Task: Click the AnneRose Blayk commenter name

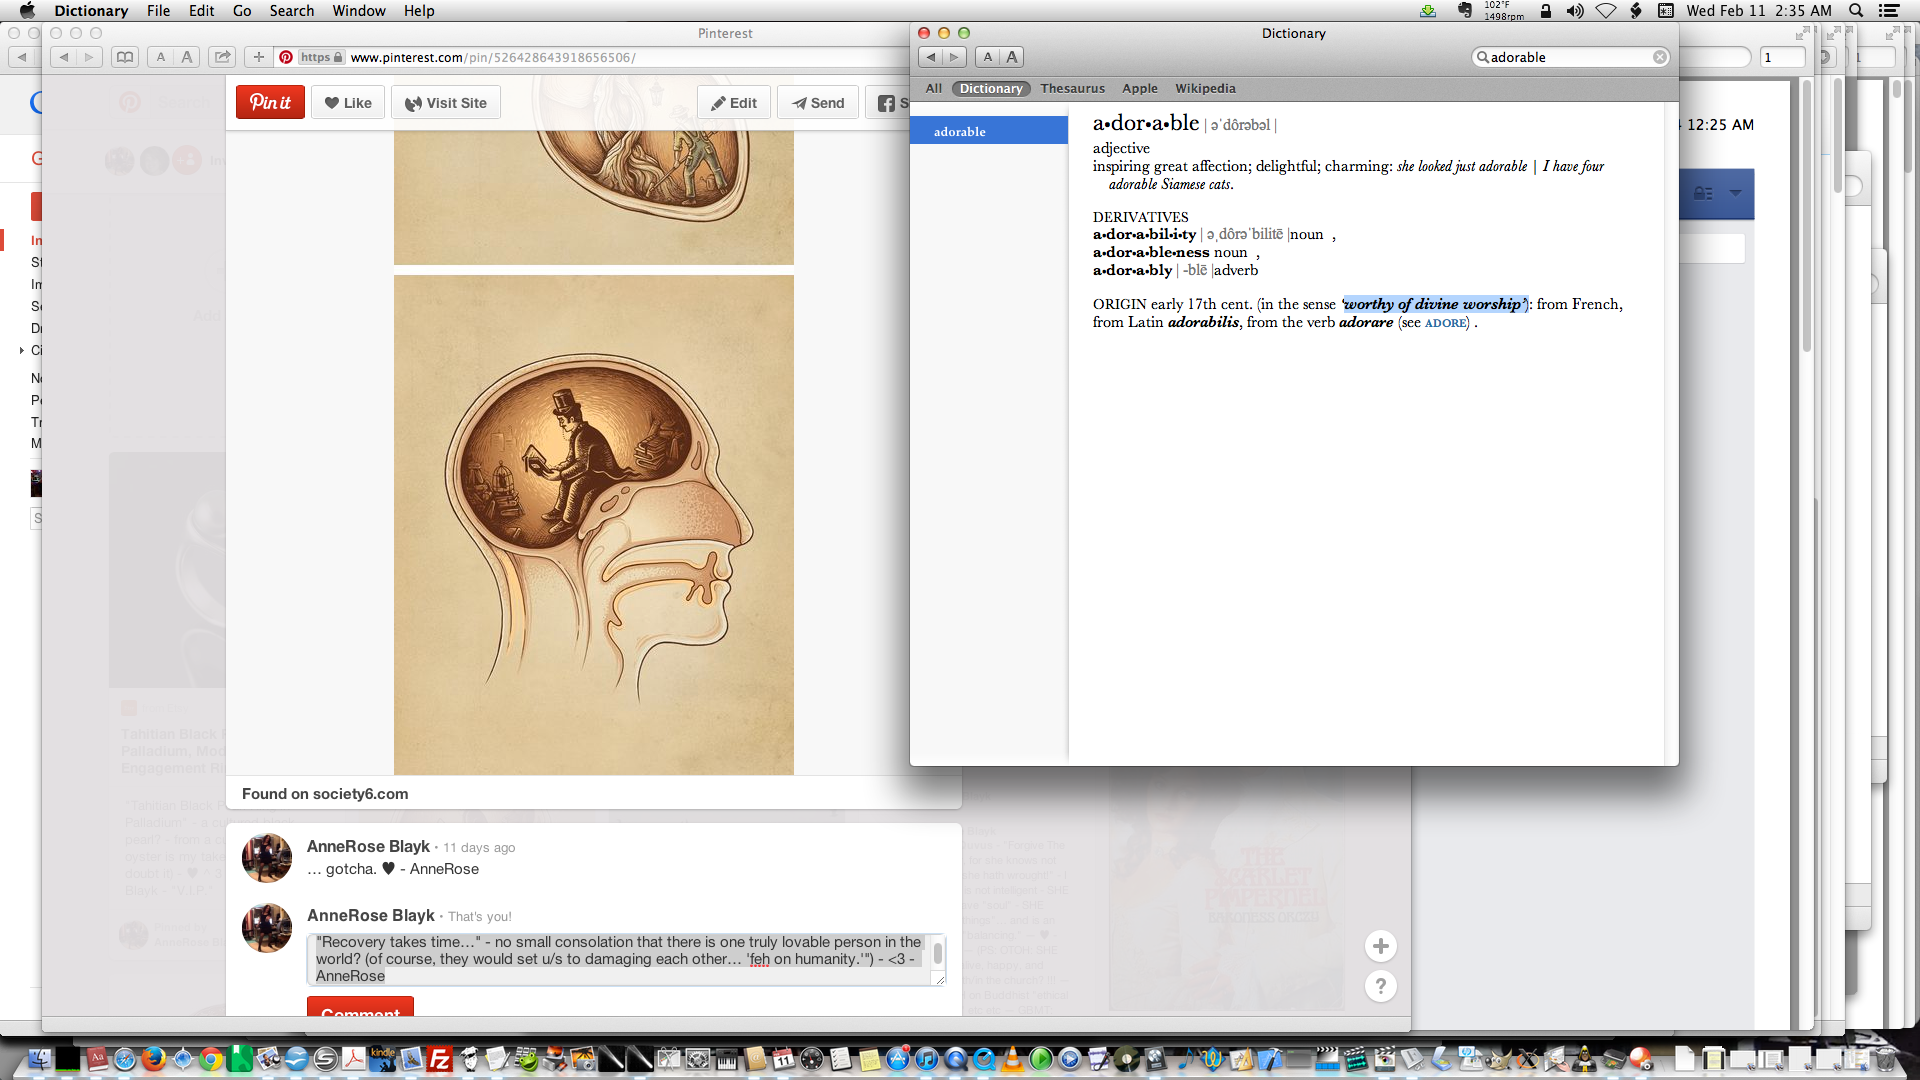Action: coord(368,846)
